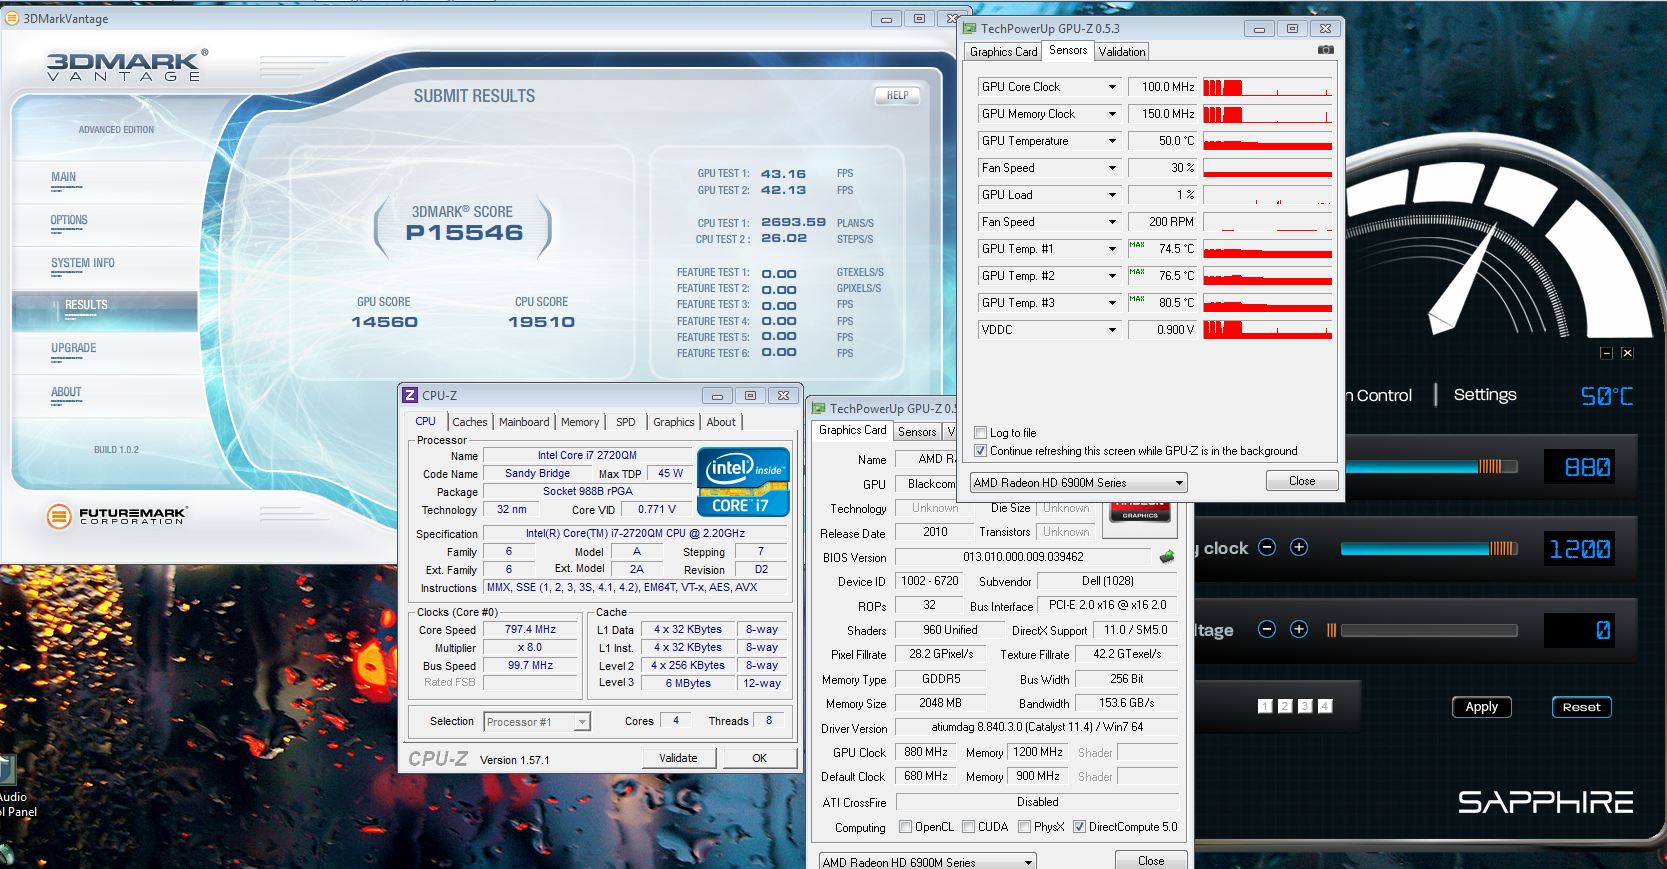This screenshot has height=869, width=1667.
Task: Decrease memory clock with minus icon in TriXX
Action: coord(1267,547)
